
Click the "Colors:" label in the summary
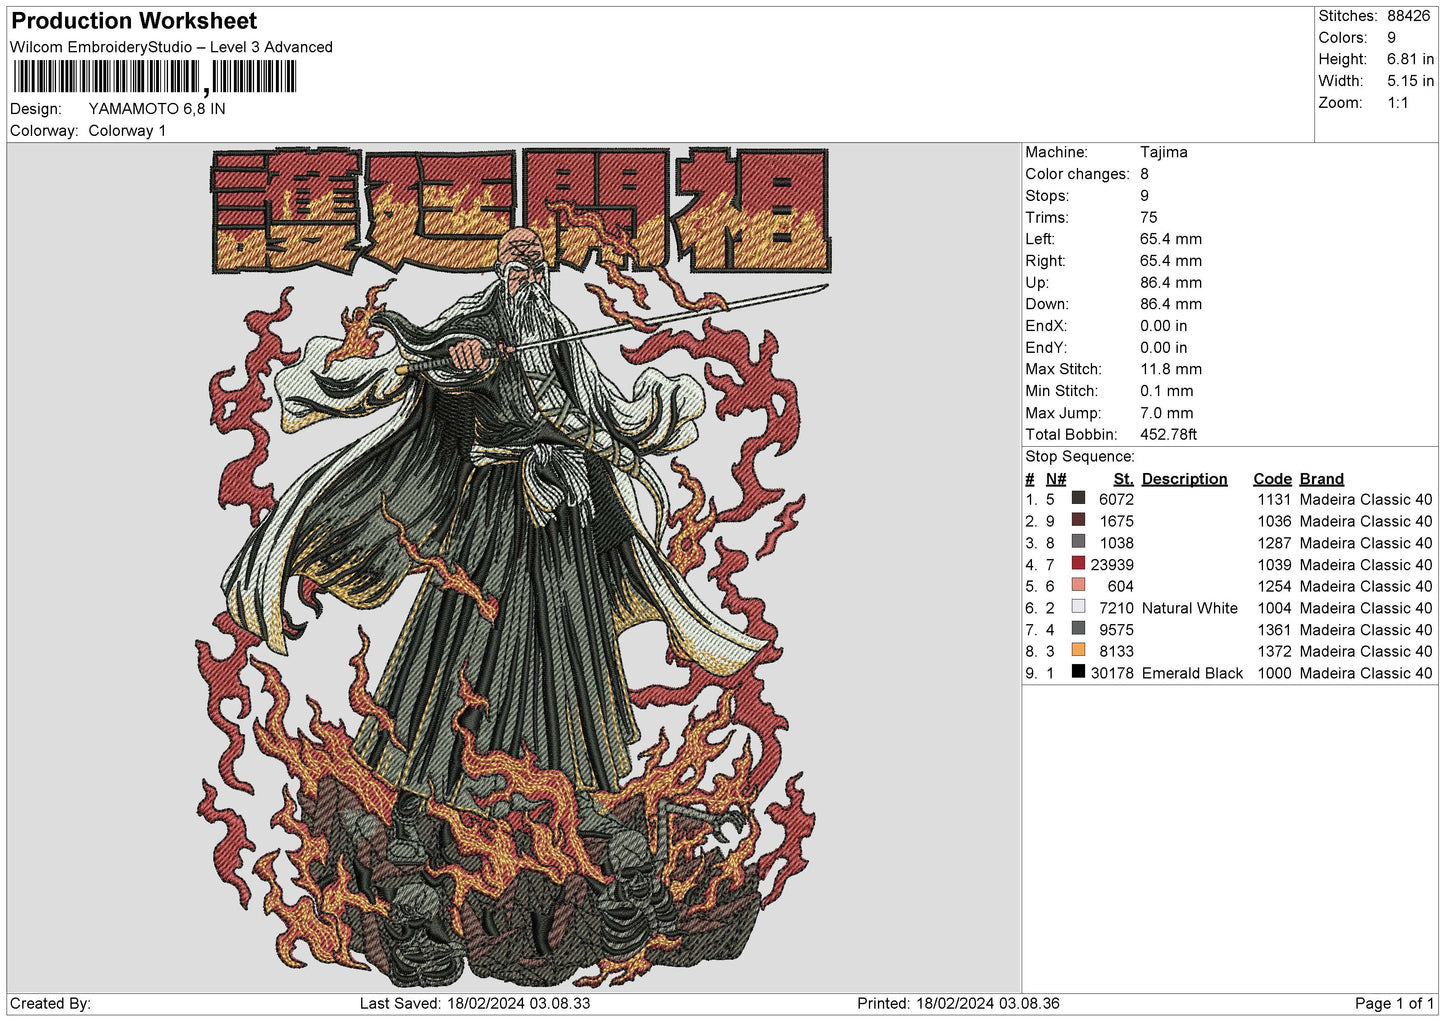[1342, 38]
